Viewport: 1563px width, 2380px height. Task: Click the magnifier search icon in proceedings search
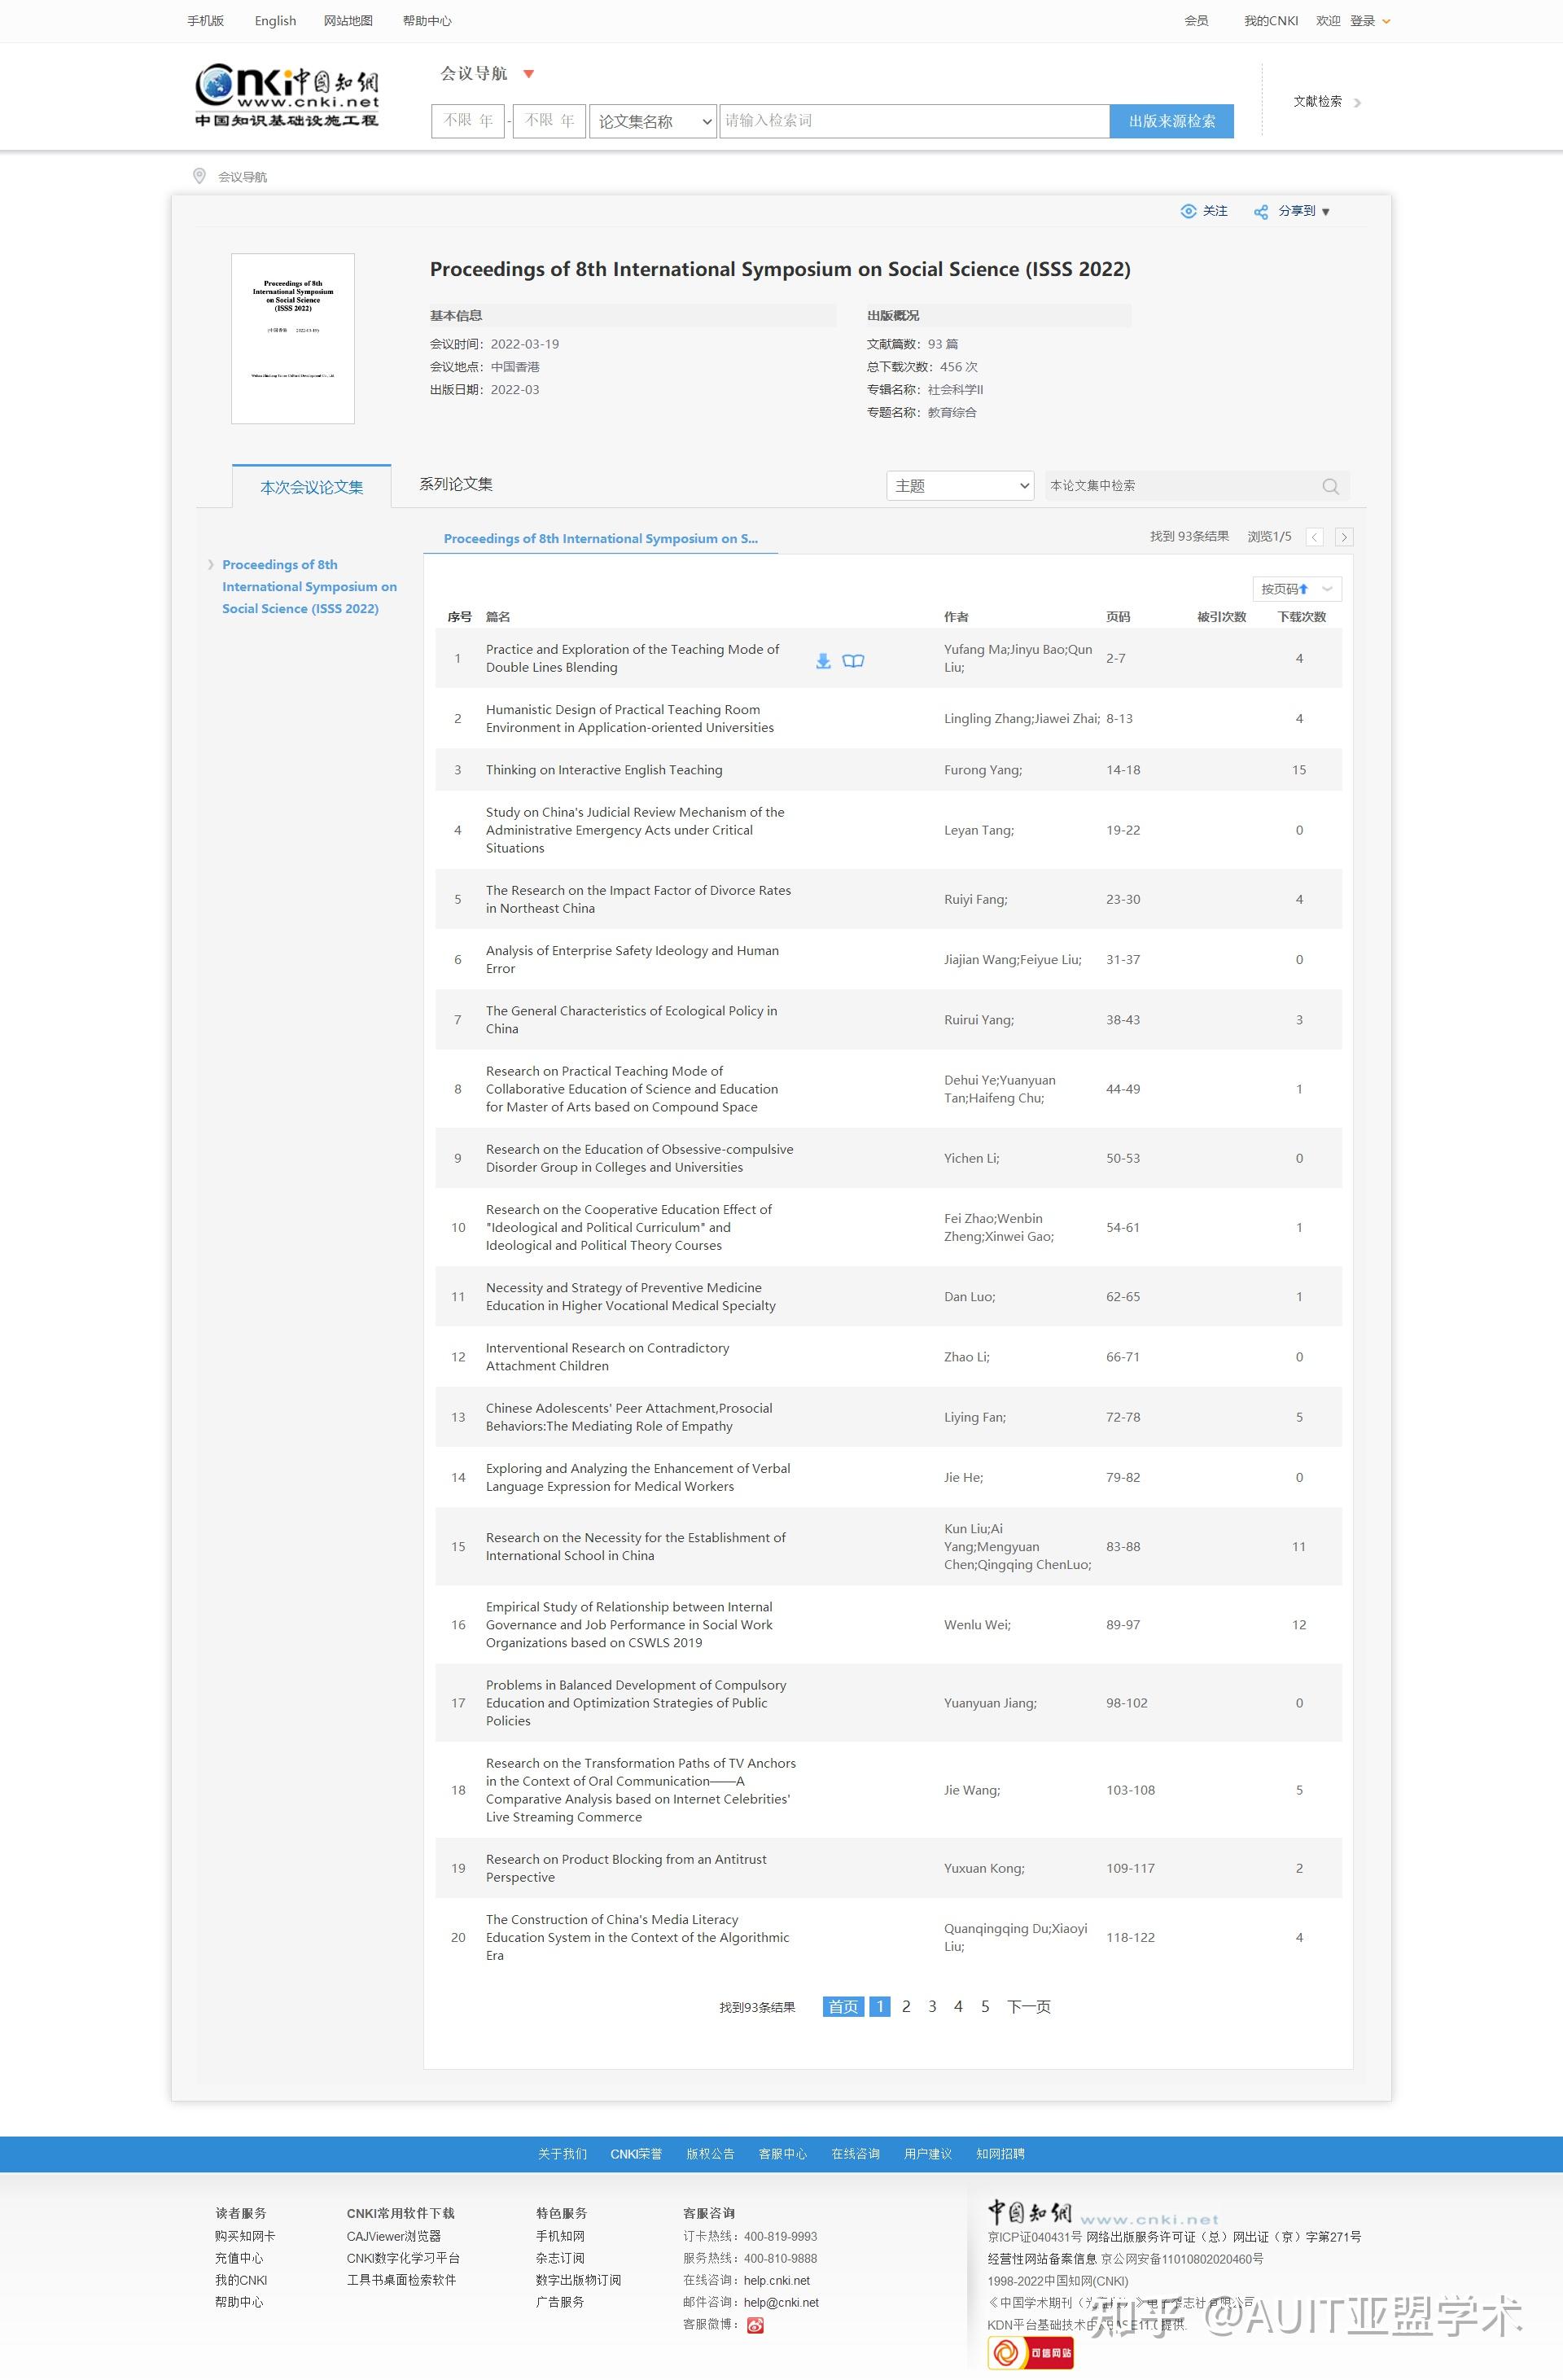[x=1329, y=486]
